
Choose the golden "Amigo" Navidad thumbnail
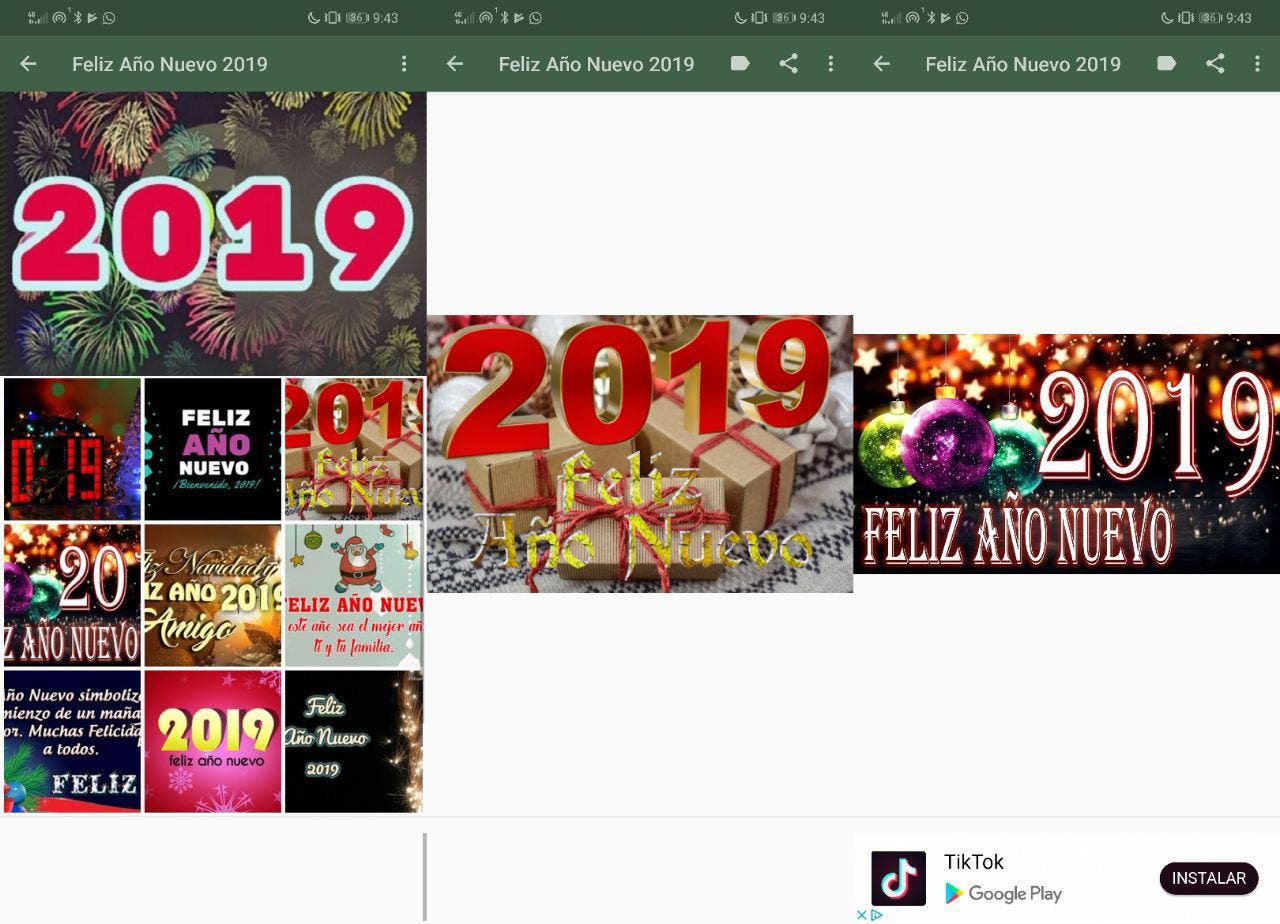point(213,595)
